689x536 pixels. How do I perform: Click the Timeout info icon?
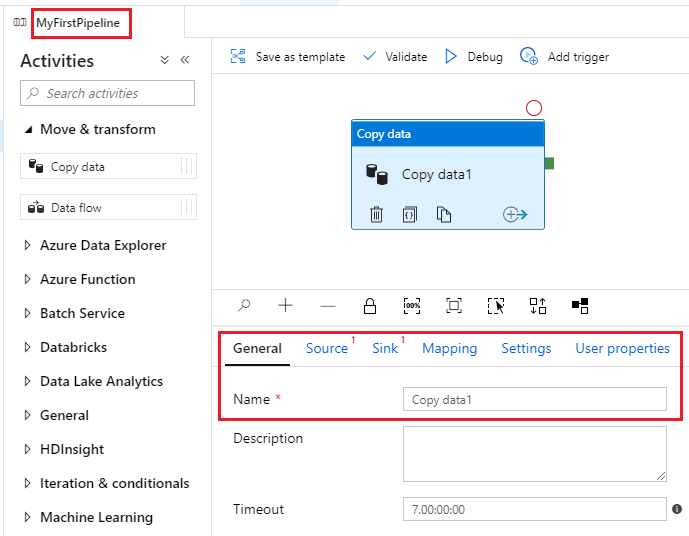pyautogui.click(x=677, y=509)
